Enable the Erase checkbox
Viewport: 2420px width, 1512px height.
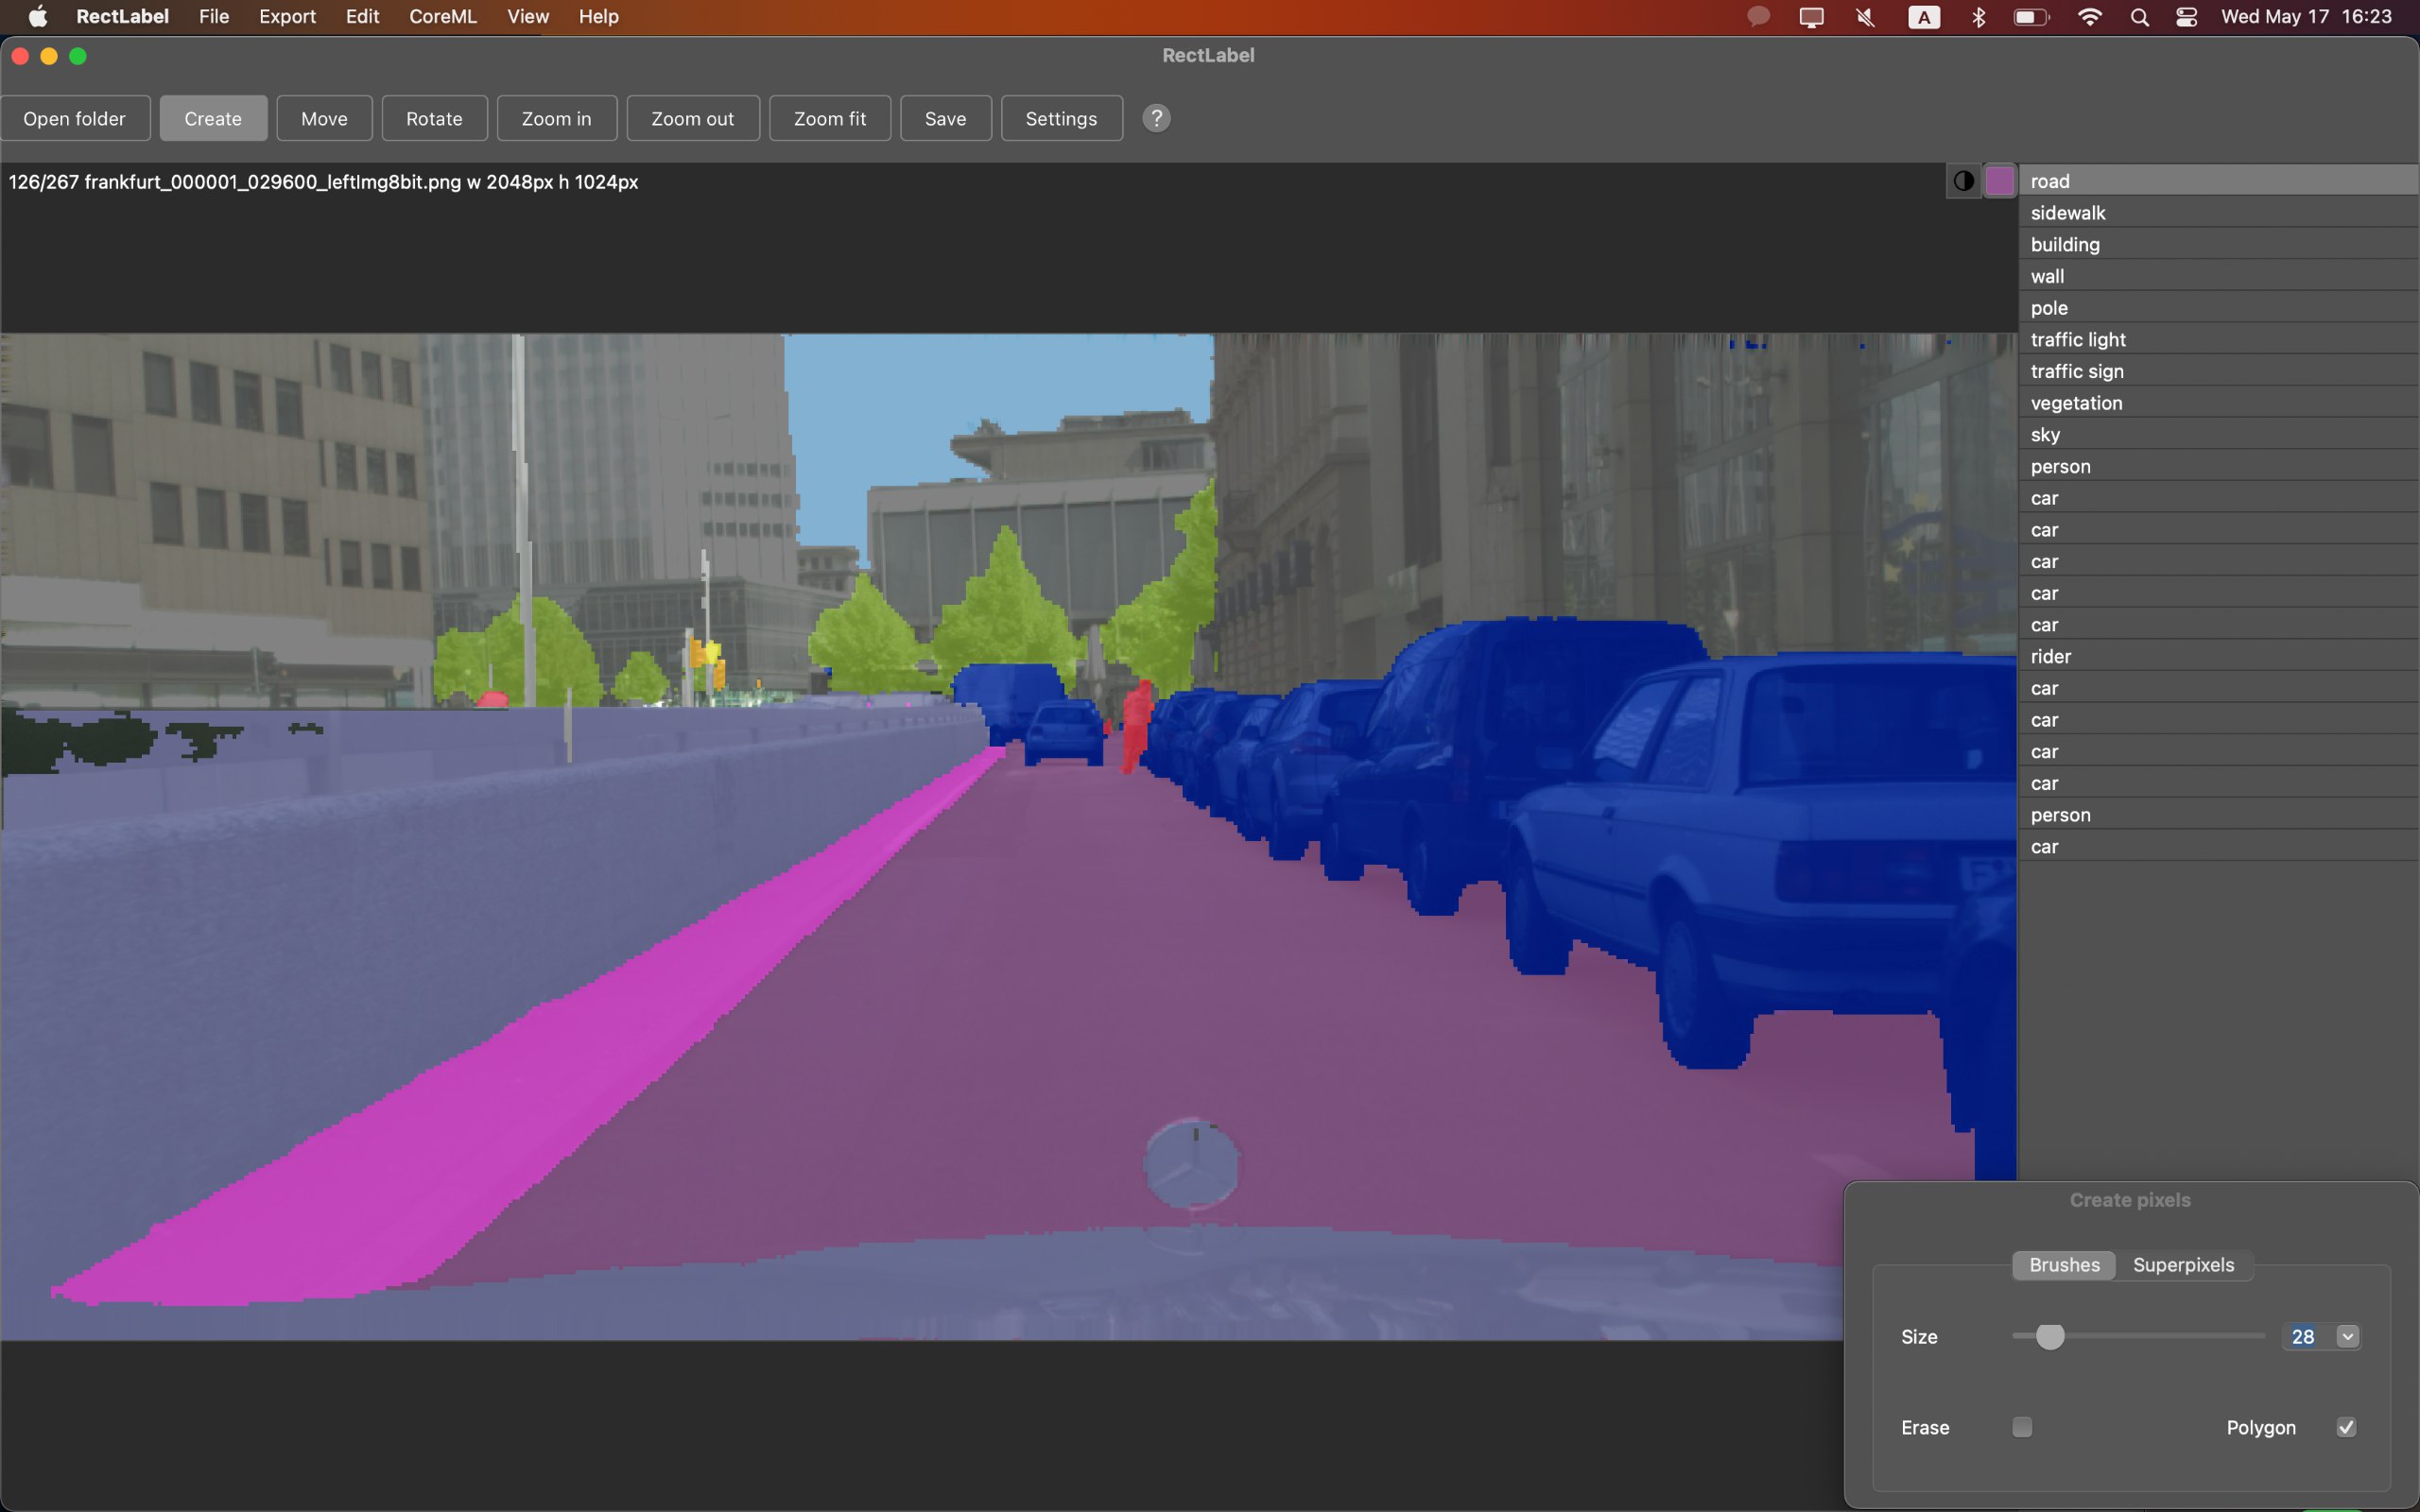(2023, 1427)
